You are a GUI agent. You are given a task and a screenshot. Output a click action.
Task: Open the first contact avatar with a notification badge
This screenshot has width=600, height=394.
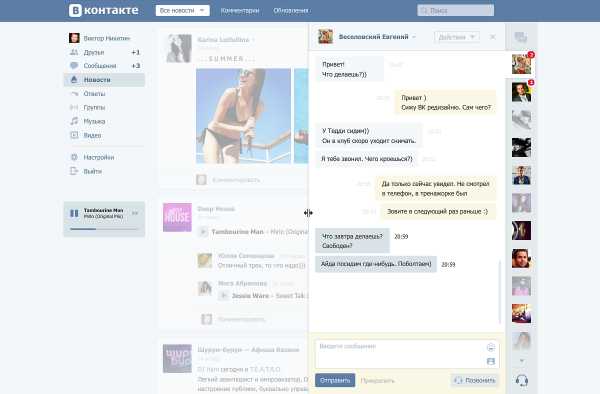(x=522, y=64)
